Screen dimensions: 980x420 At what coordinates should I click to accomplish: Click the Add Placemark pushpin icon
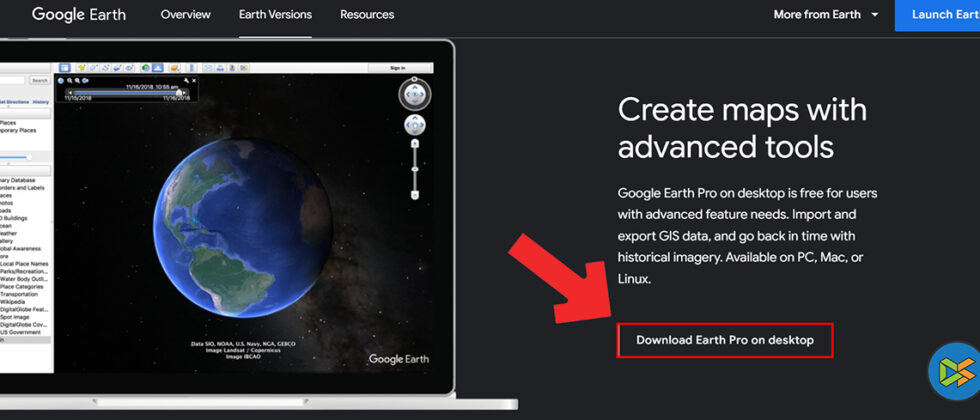pyautogui.click(x=82, y=68)
